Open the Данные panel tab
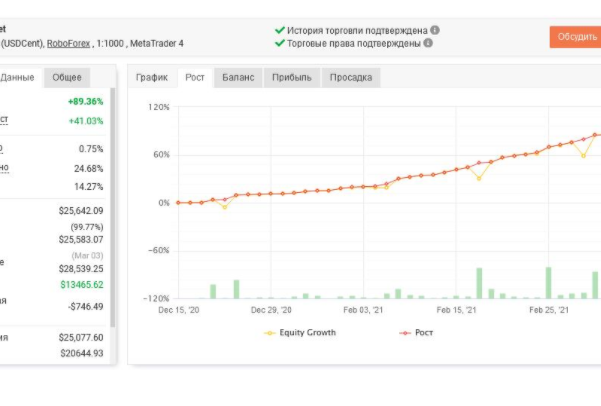The image size is (601, 406). coord(18,77)
